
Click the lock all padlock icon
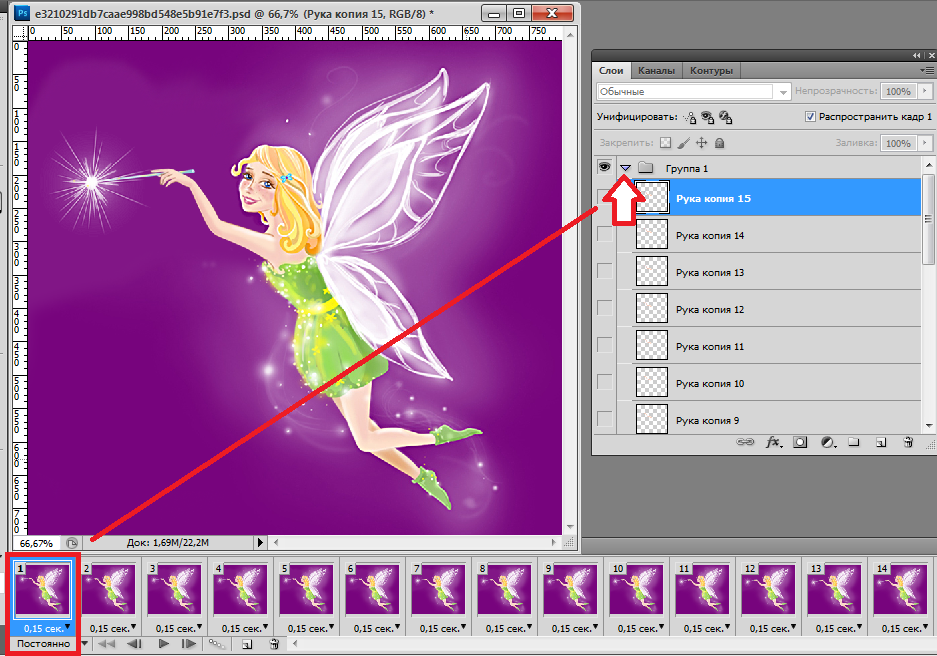tap(719, 143)
